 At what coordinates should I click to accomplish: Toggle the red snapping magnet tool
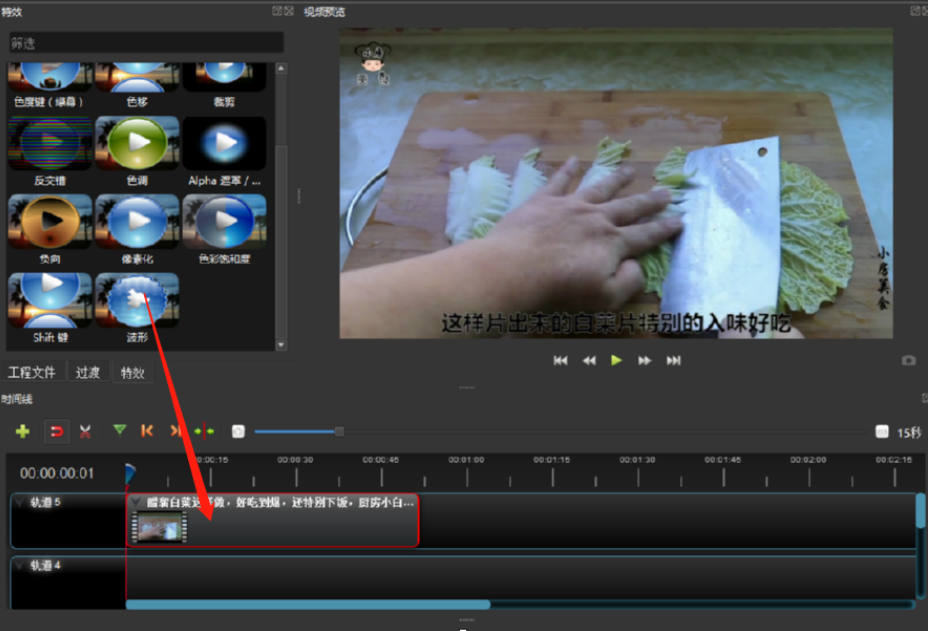click(x=56, y=432)
